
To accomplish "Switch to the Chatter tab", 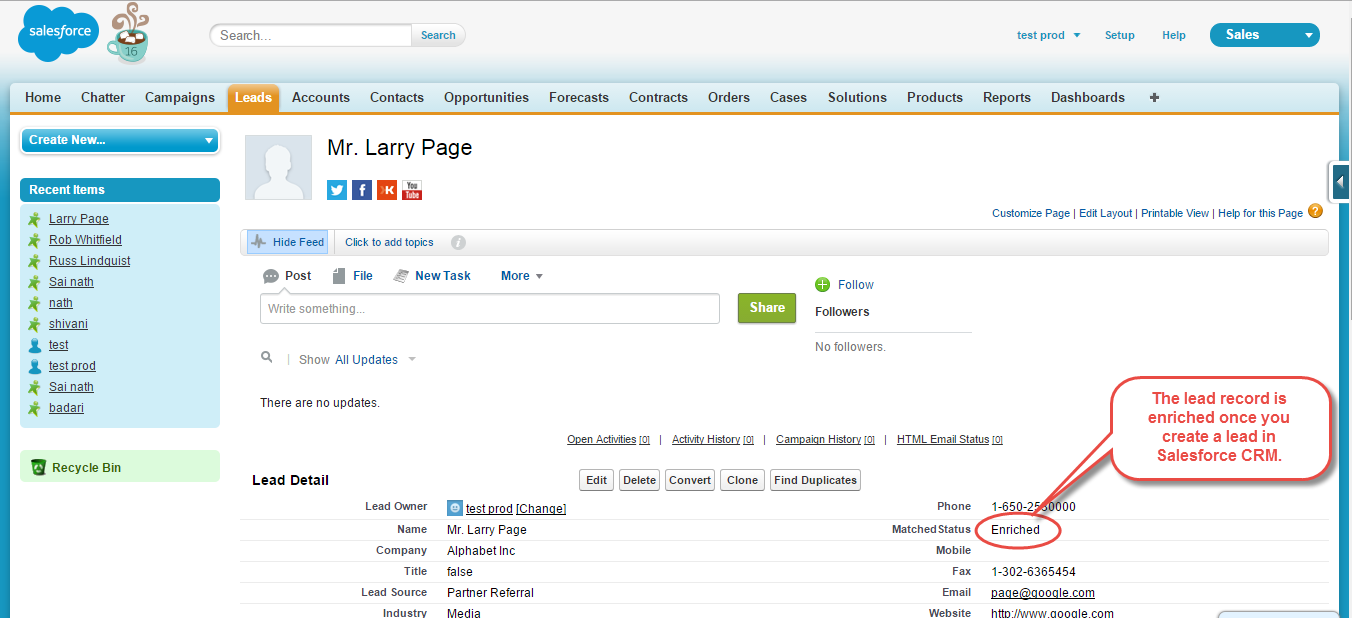I will click(103, 98).
